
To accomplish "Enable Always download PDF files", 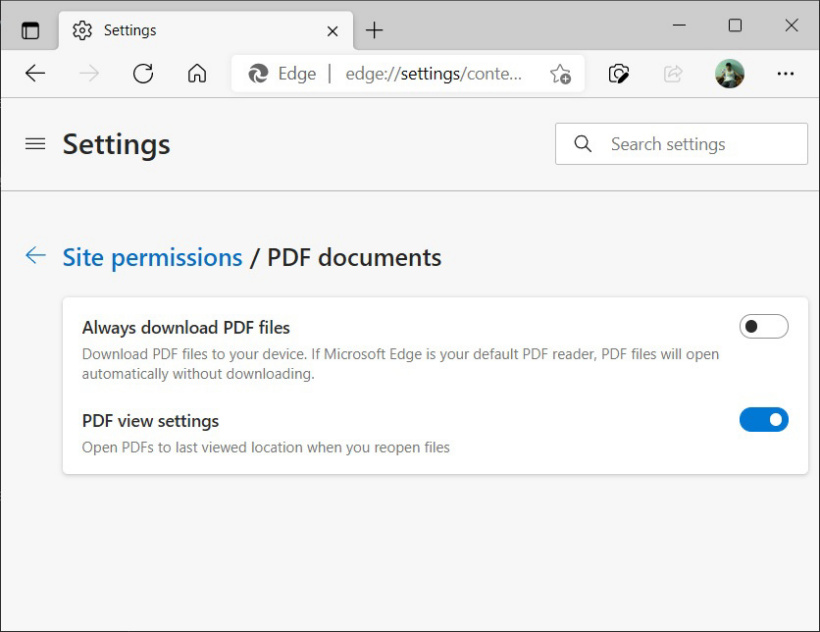I will tap(763, 326).
